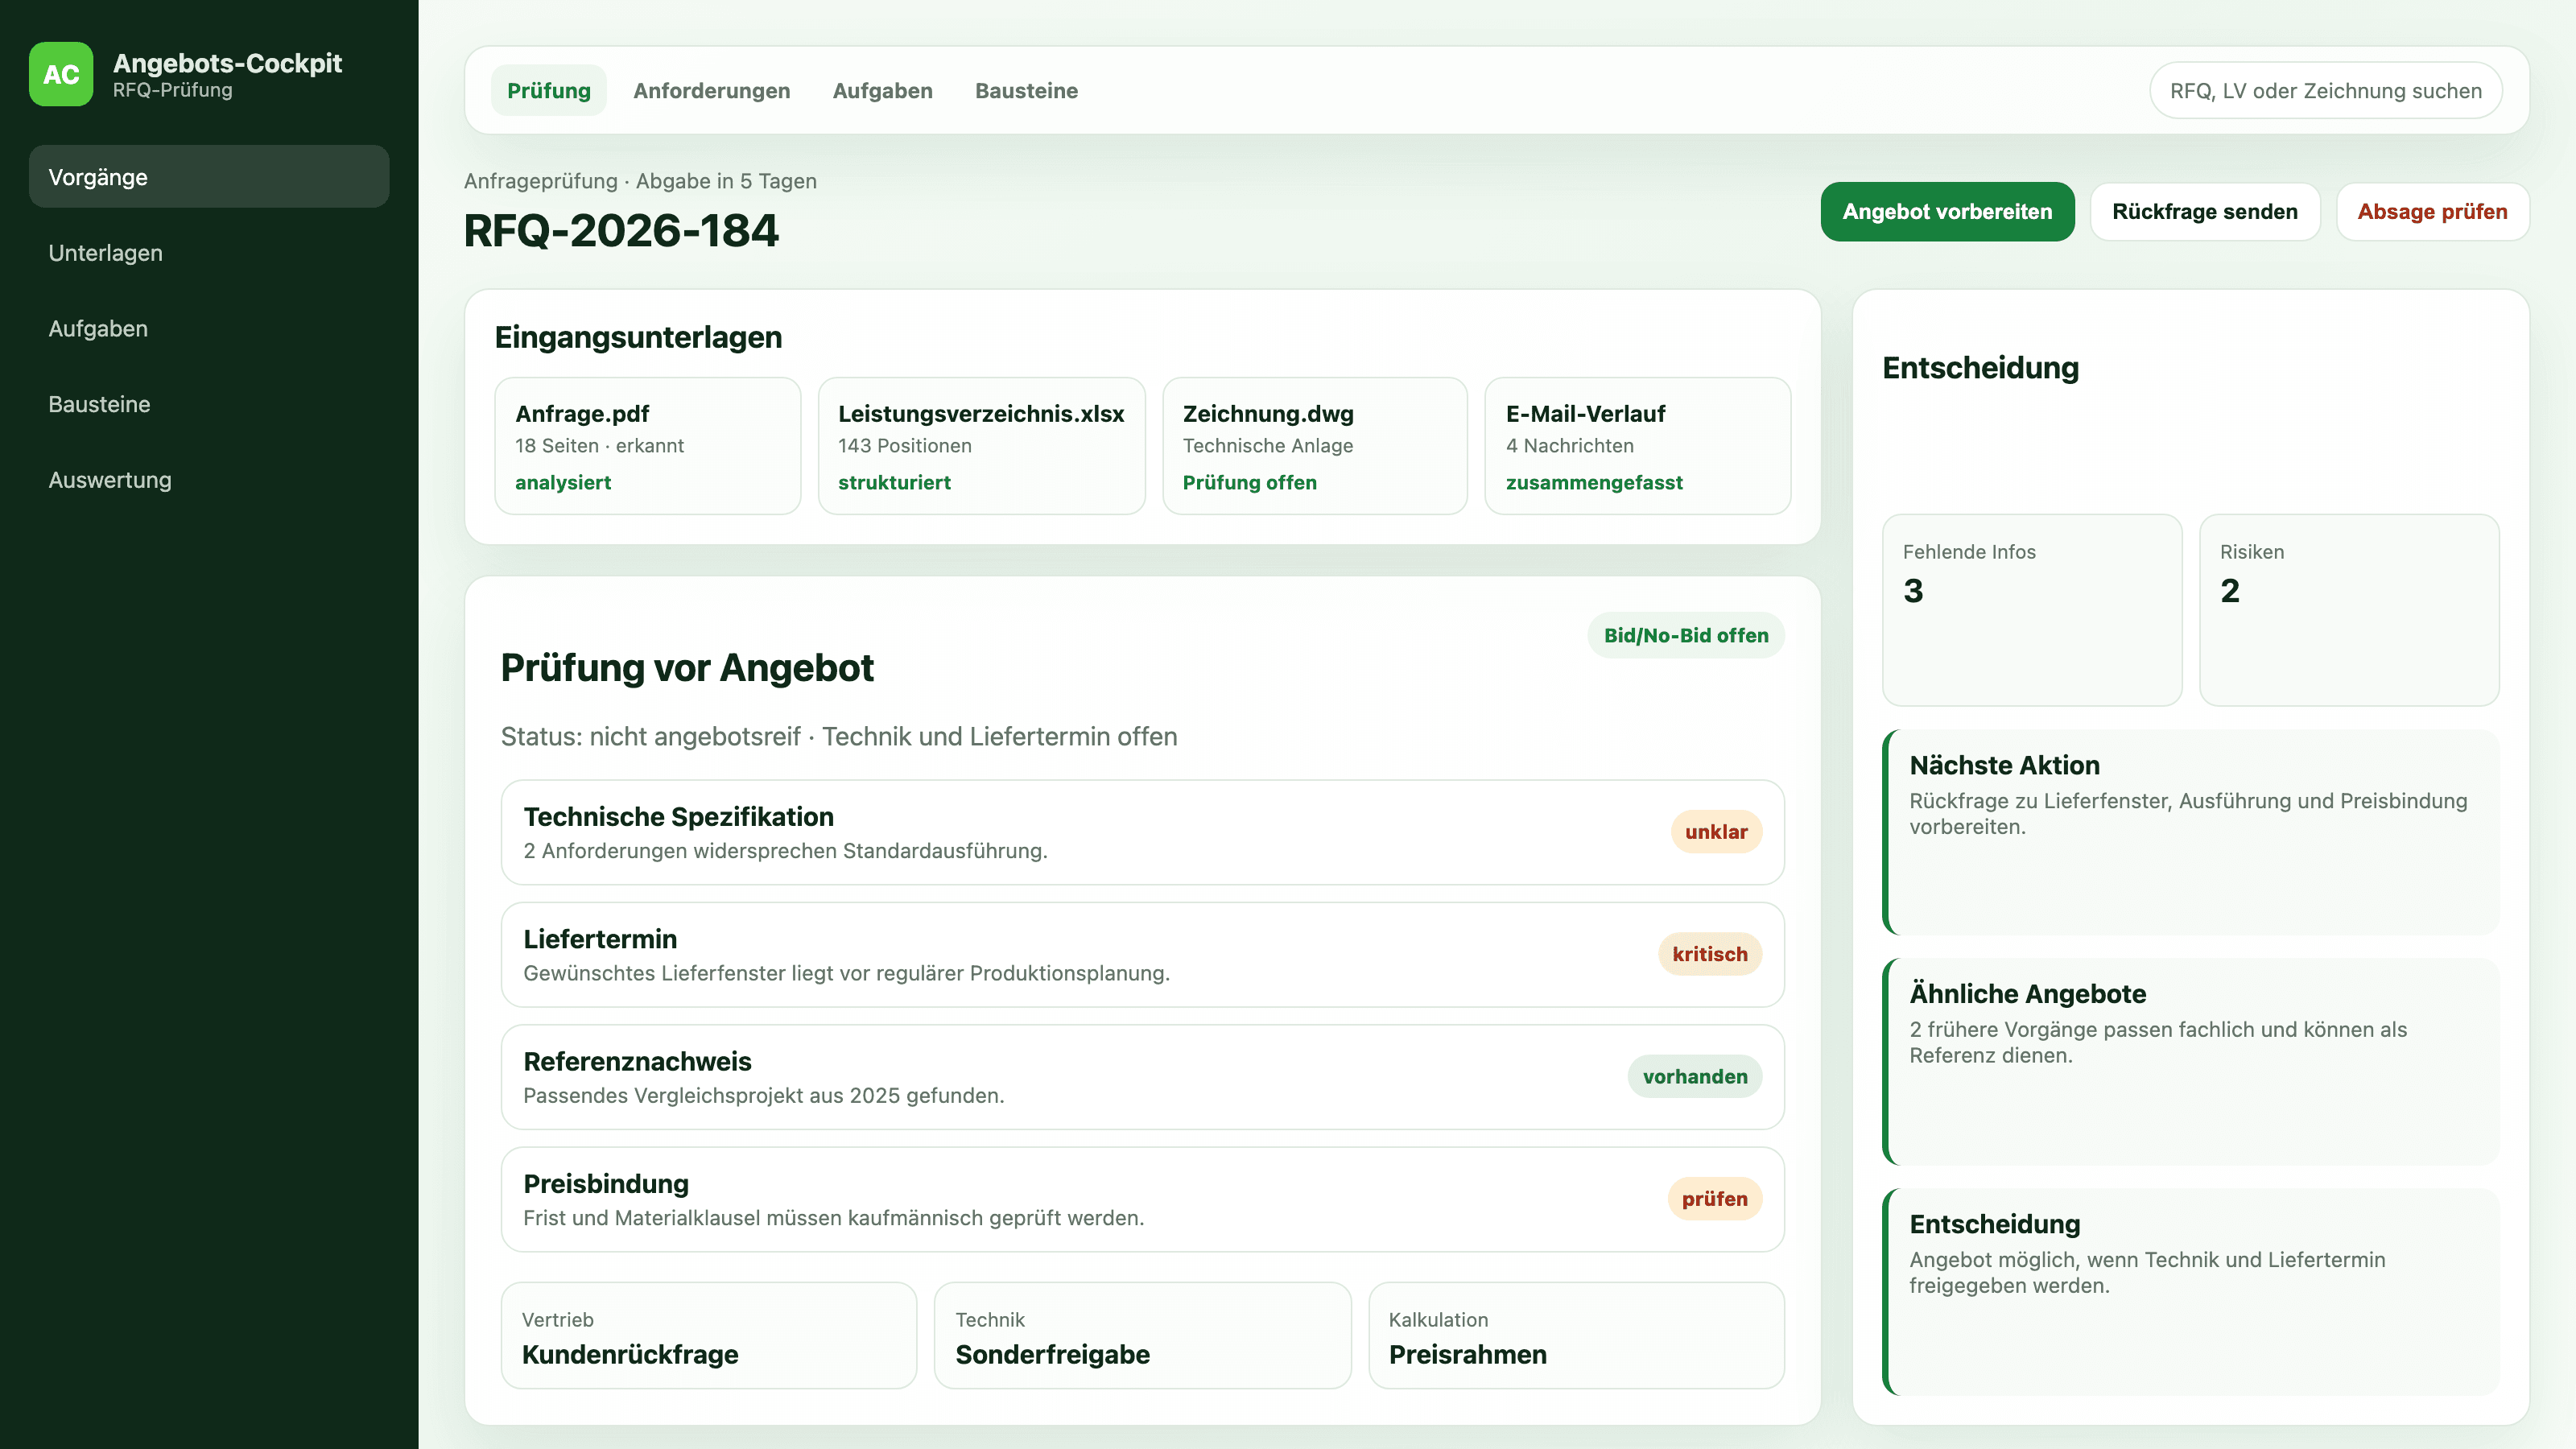
Task: Click the 'Prüfung vor Angebot' heading
Action: point(687,667)
